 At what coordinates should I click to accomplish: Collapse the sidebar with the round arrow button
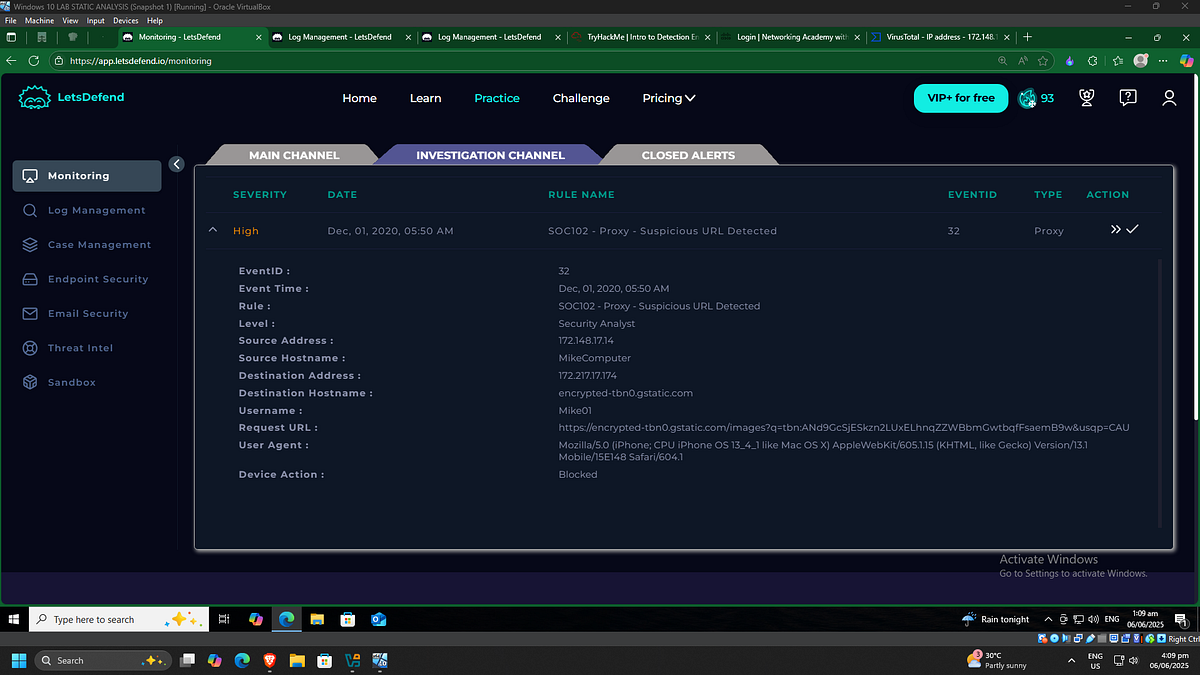click(x=177, y=164)
